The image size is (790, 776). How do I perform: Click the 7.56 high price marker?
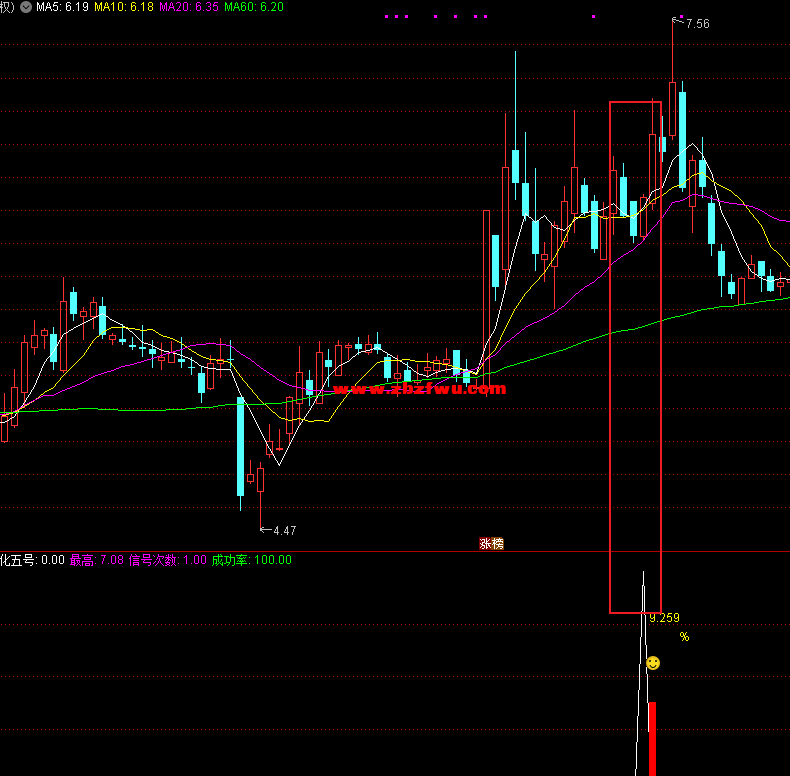pos(696,24)
